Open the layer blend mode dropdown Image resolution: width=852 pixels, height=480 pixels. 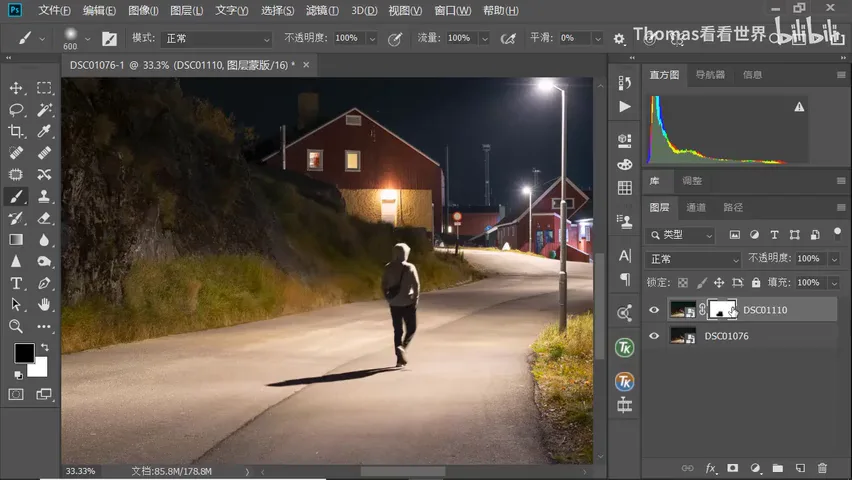[x=693, y=259]
